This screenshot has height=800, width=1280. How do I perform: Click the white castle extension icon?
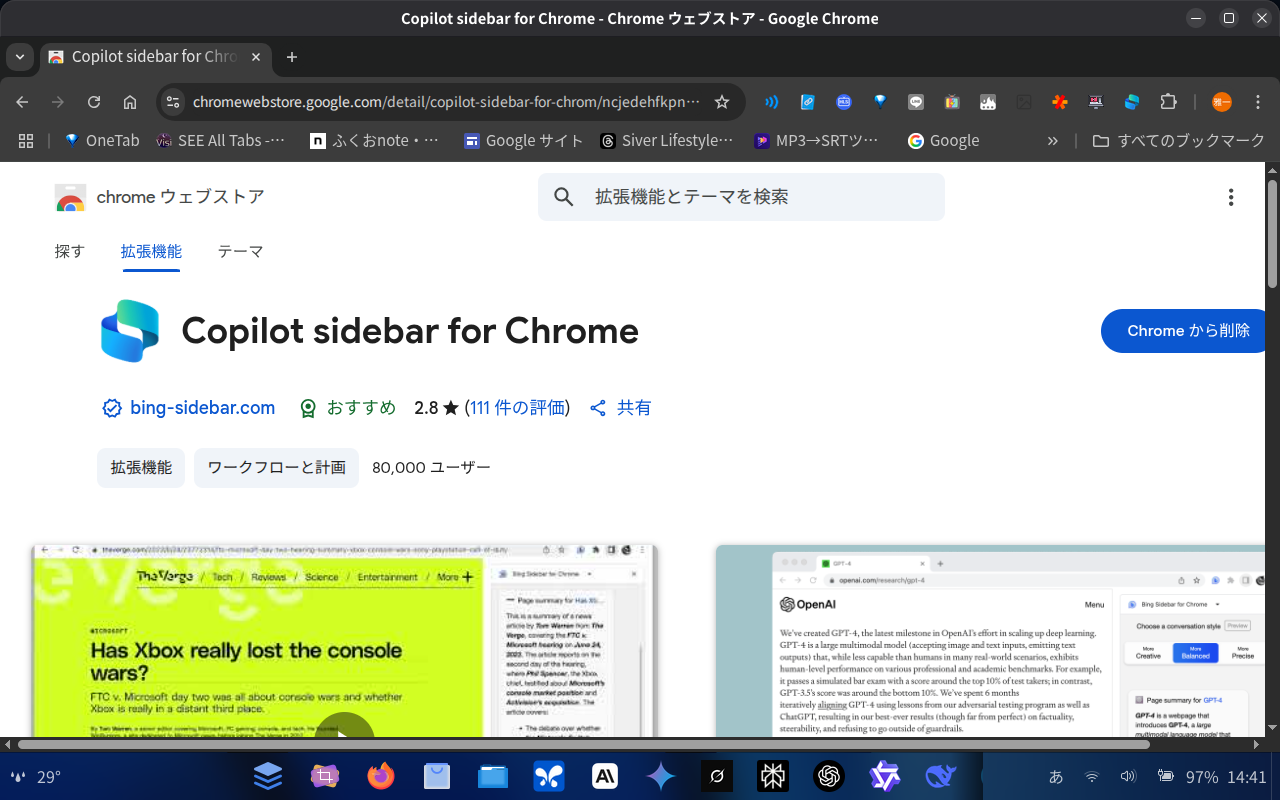tap(988, 102)
